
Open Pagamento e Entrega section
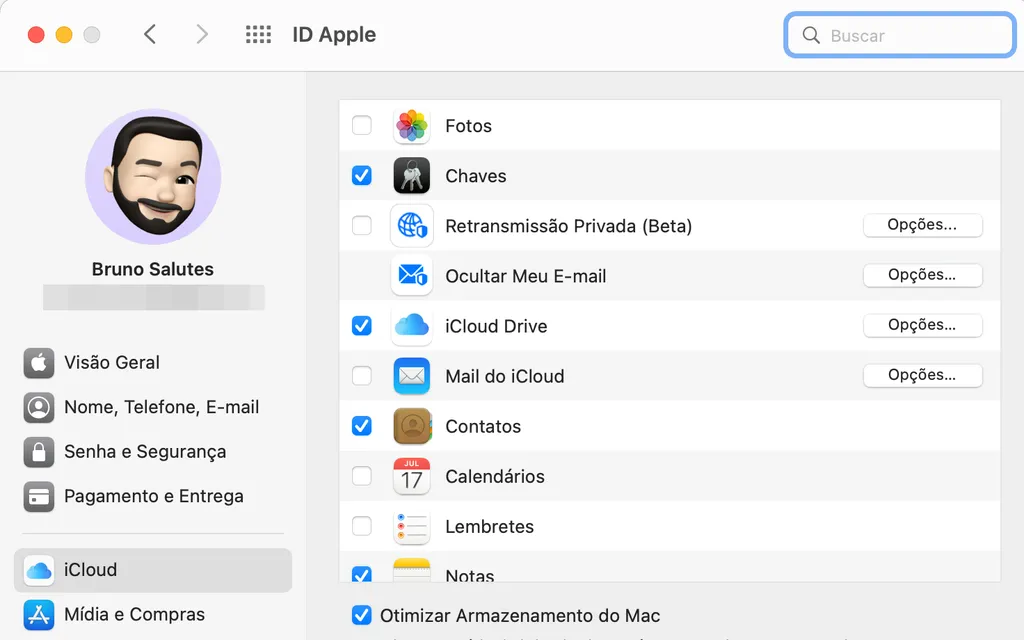pos(153,496)
